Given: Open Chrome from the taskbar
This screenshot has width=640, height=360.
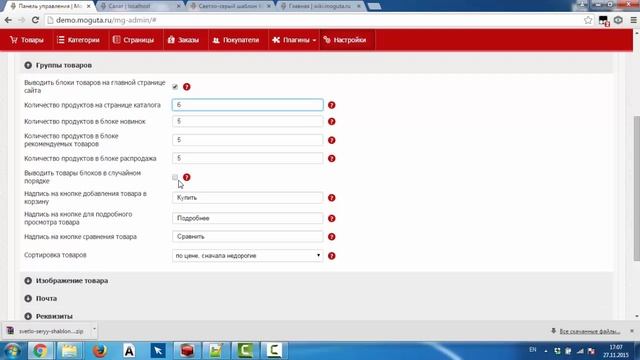Looking at the screenshot, I should point(40,351).
